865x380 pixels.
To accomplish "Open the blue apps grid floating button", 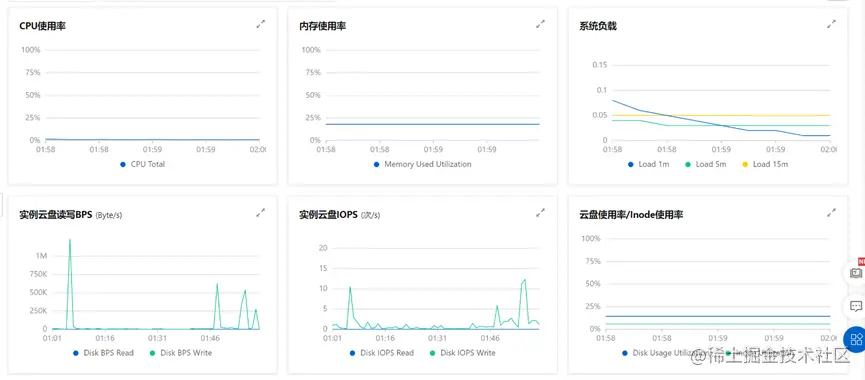I will [856, 339].
